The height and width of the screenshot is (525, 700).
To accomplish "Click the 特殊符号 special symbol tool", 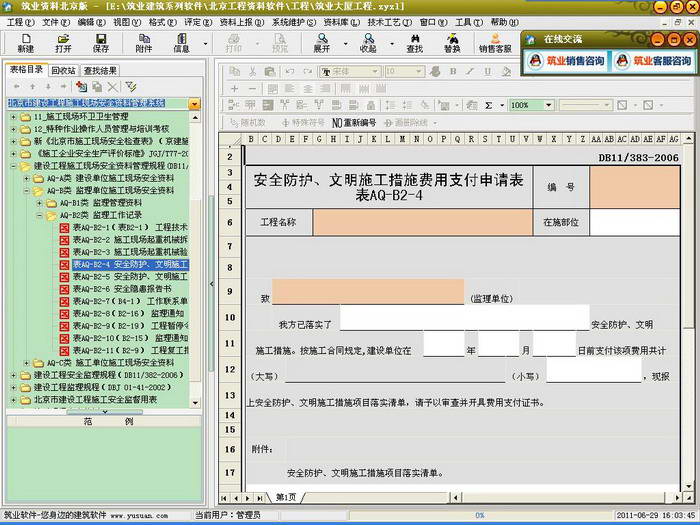I will pyautogui.click(x=304, y=122).
